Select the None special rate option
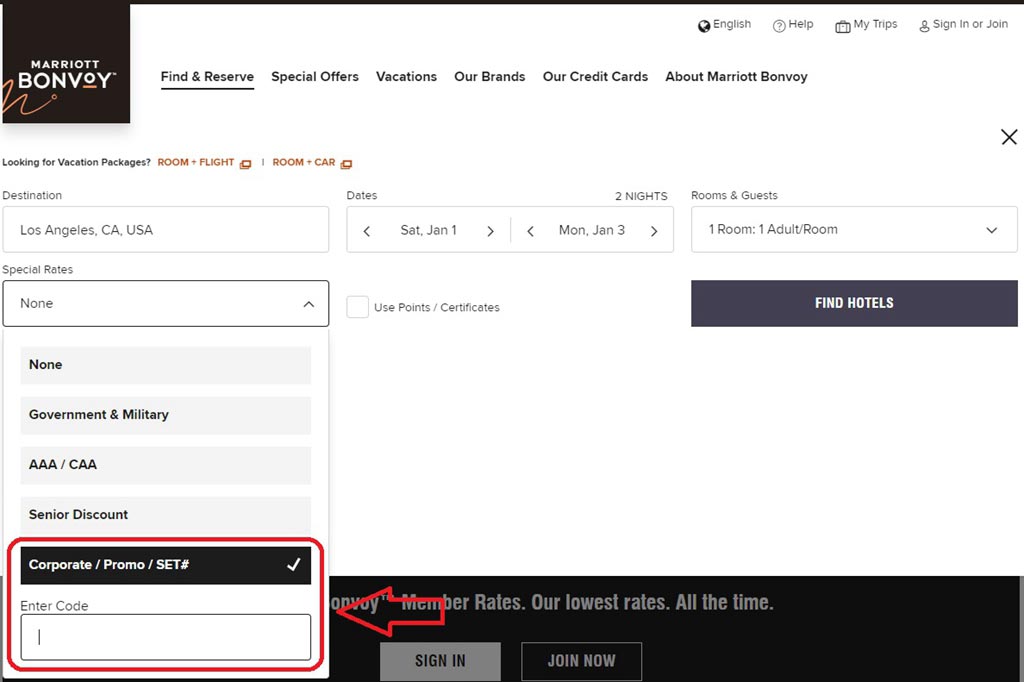Viewport: 1024px width, 682px height. tap(166, 365)
